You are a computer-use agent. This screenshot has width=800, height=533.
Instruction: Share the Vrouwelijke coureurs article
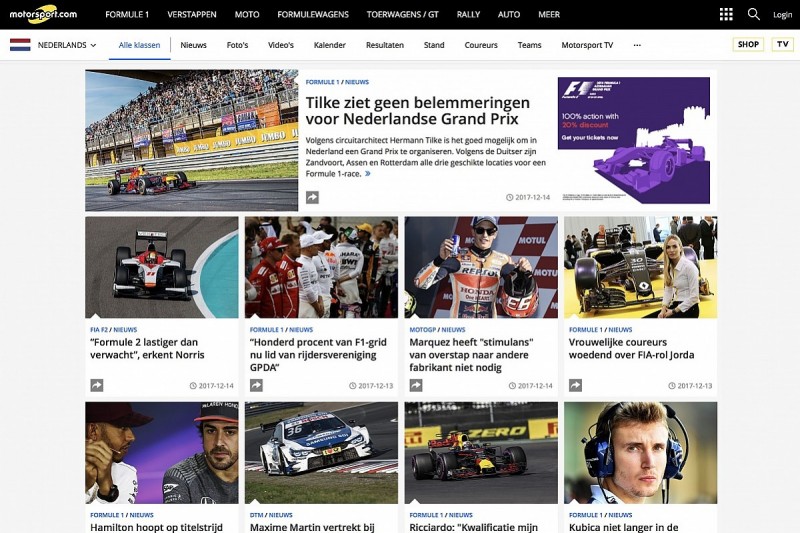tap(576, 386)
